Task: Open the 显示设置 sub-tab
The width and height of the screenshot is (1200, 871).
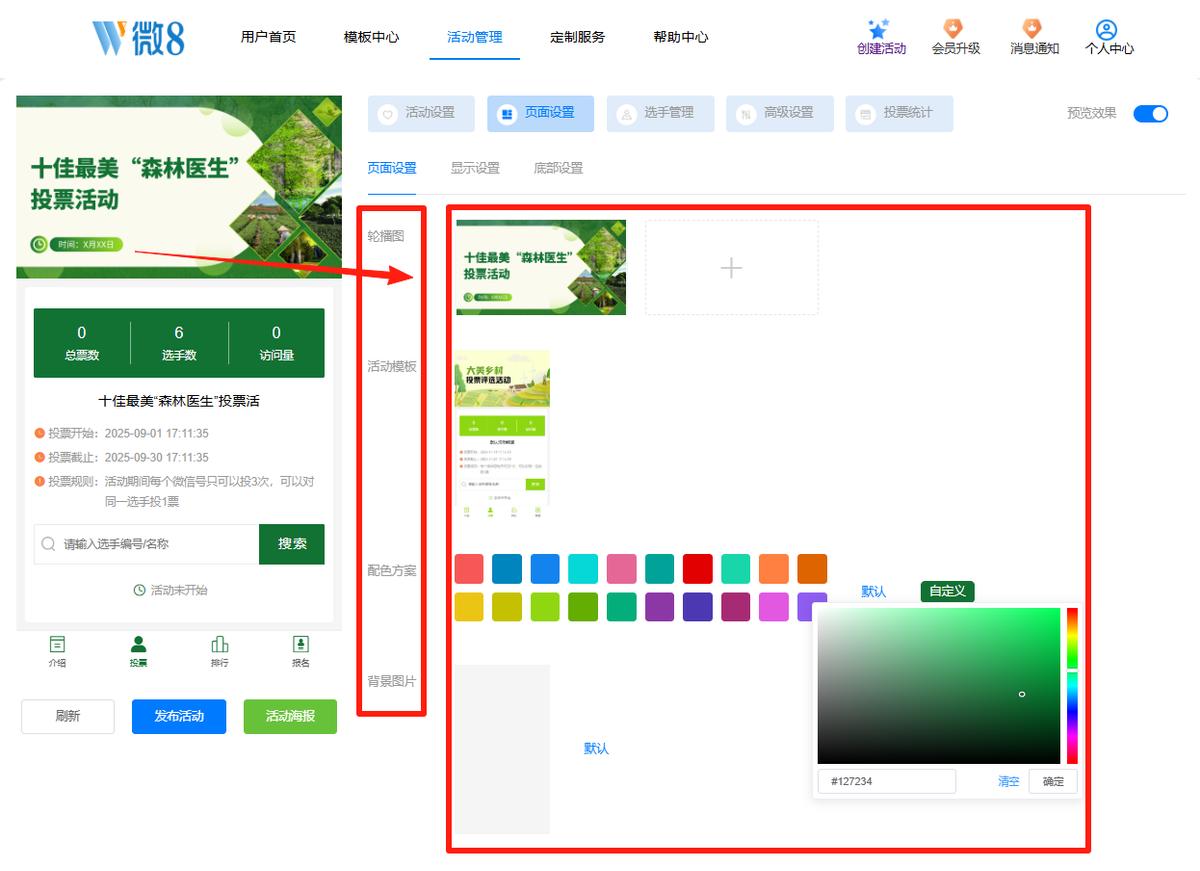Action: (x=475, y=168)
